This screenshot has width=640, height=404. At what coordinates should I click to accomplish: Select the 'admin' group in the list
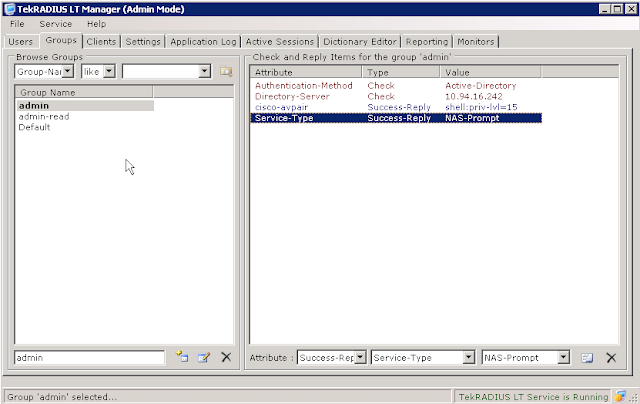pyautogui.click(x=84, y=106)
